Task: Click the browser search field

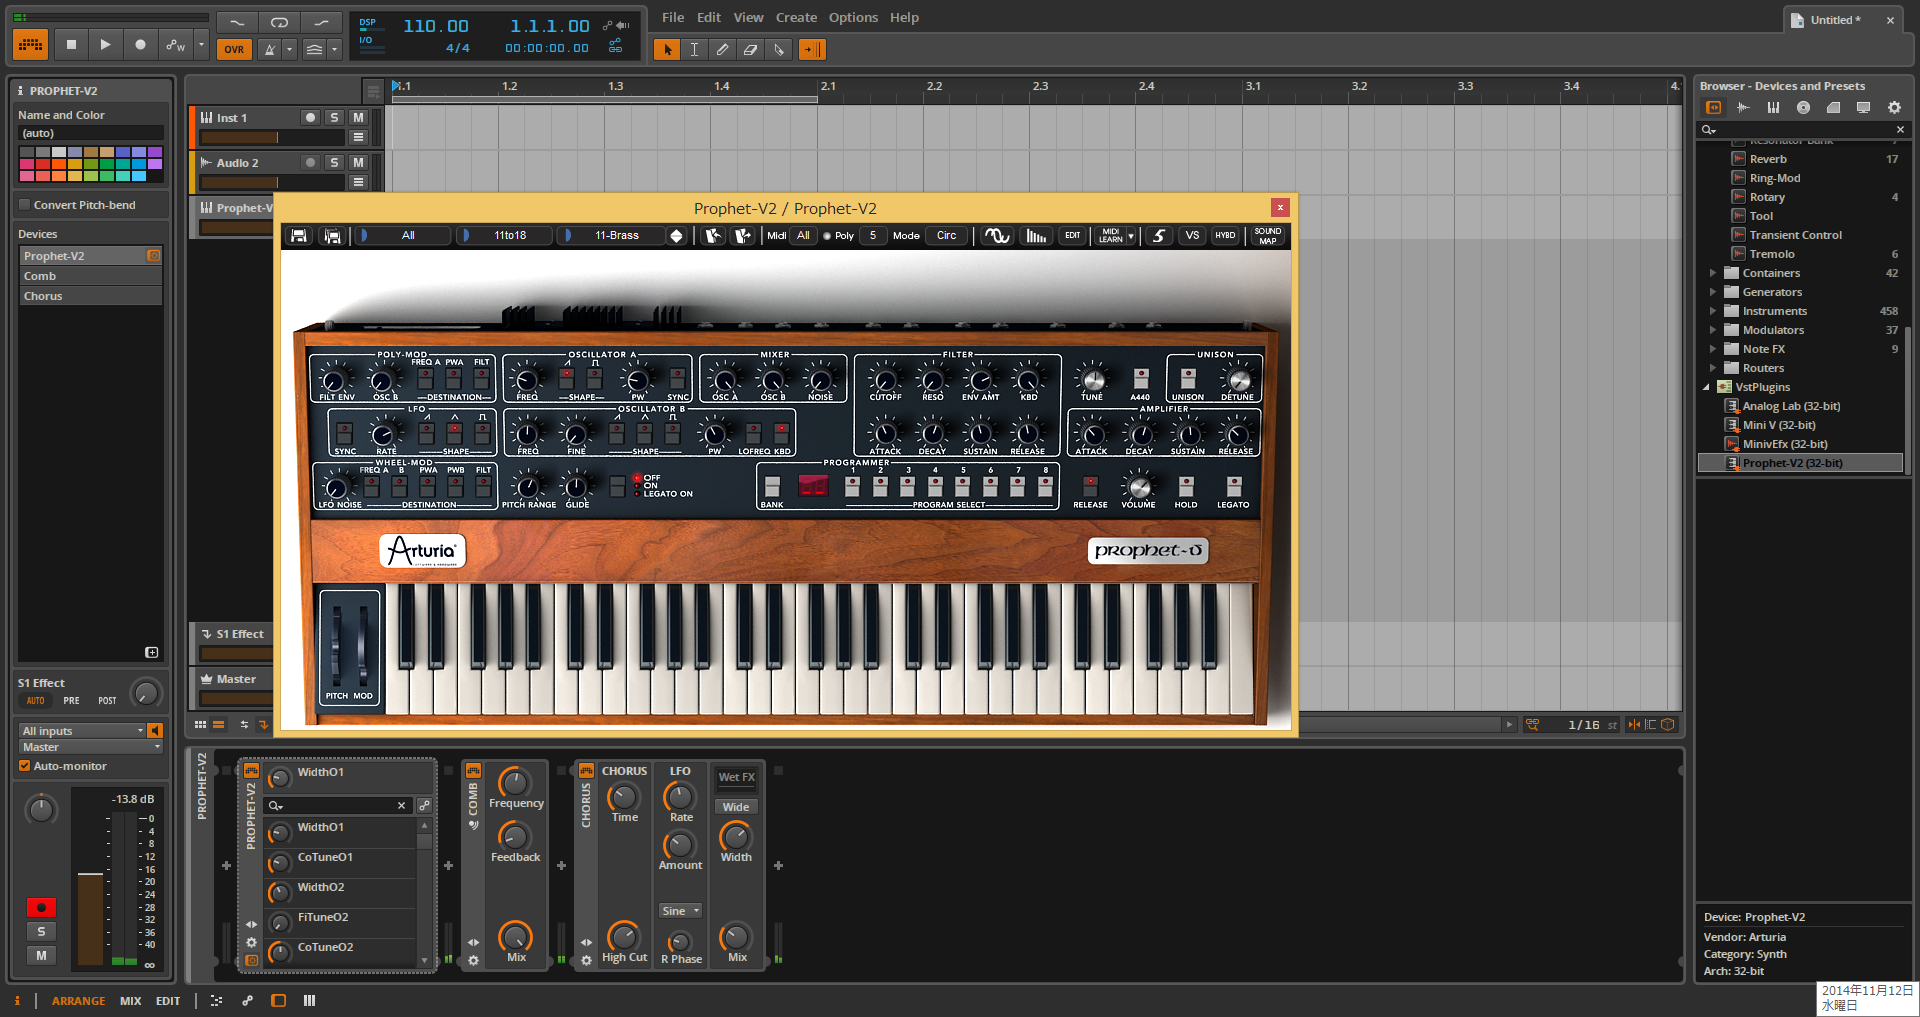Action: pyautogui.click(x=1803, y=130)
